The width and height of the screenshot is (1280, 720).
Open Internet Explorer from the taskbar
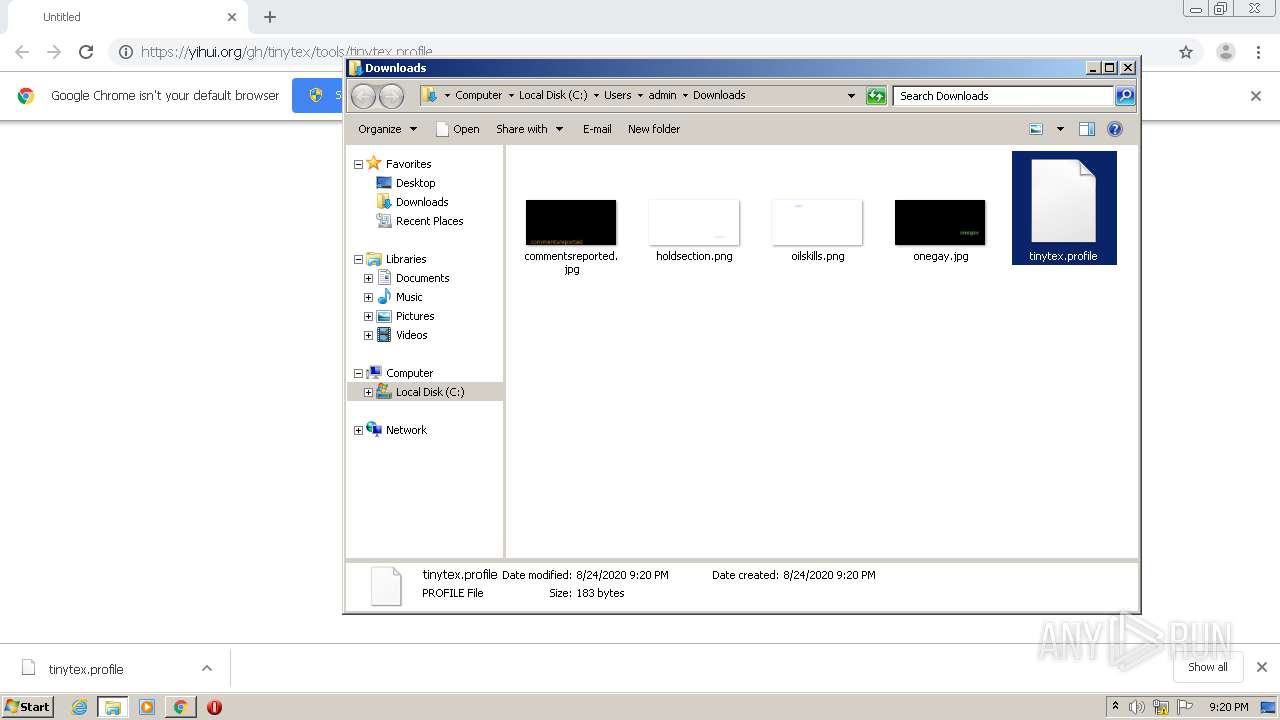[79, 707]
